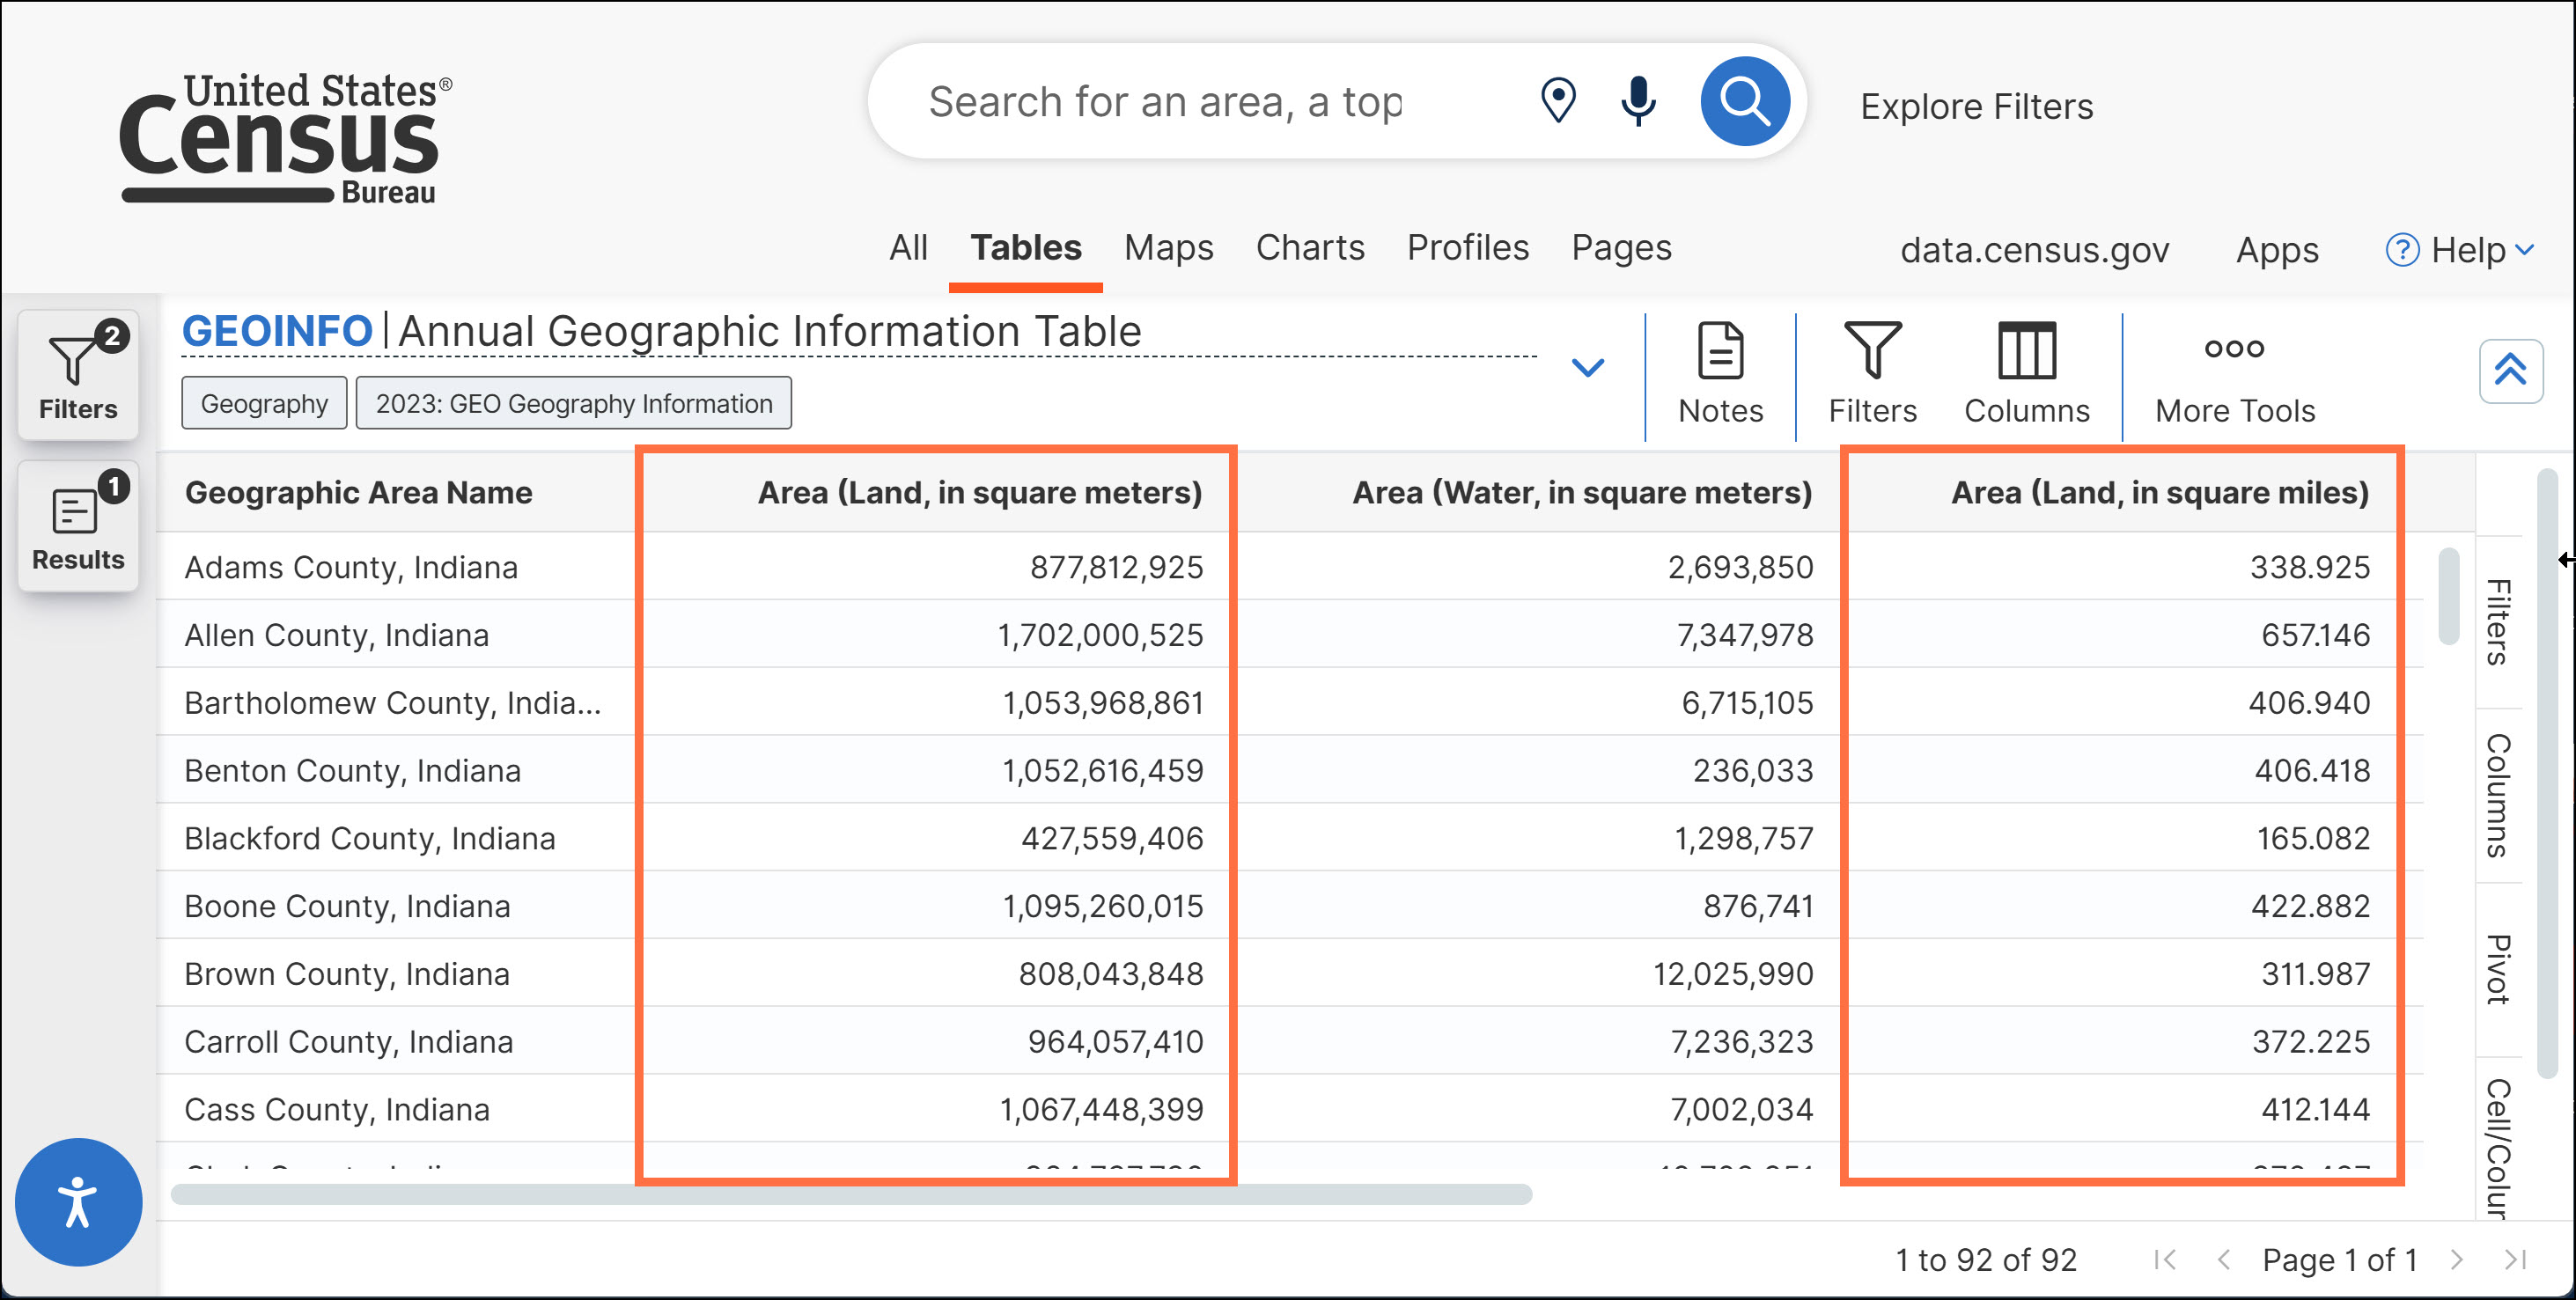Click the location pin icon in search bar
The width and height of the screenshot is (2576, 1300).
pyautogui.click(x=1557, y=101)
